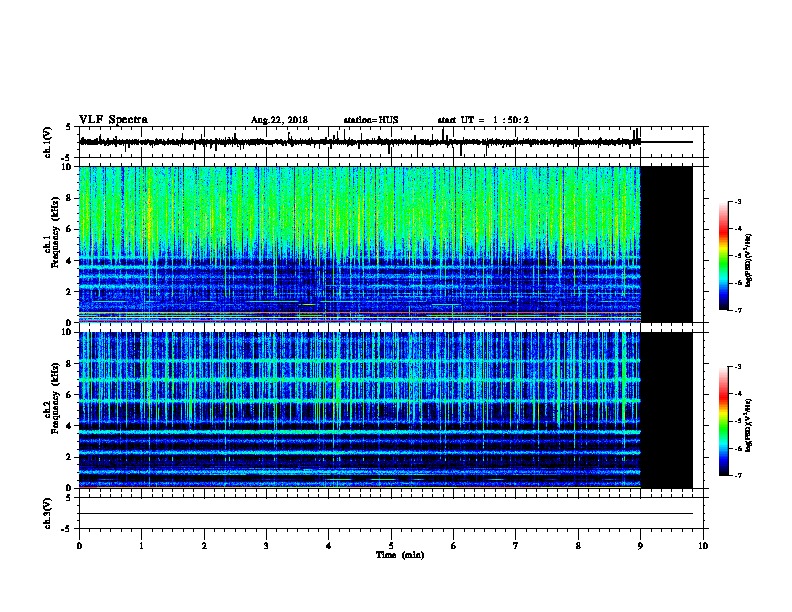
Task: Click the time axis tick label '0'
Action: pyautogui.click(x=79, y=546)
